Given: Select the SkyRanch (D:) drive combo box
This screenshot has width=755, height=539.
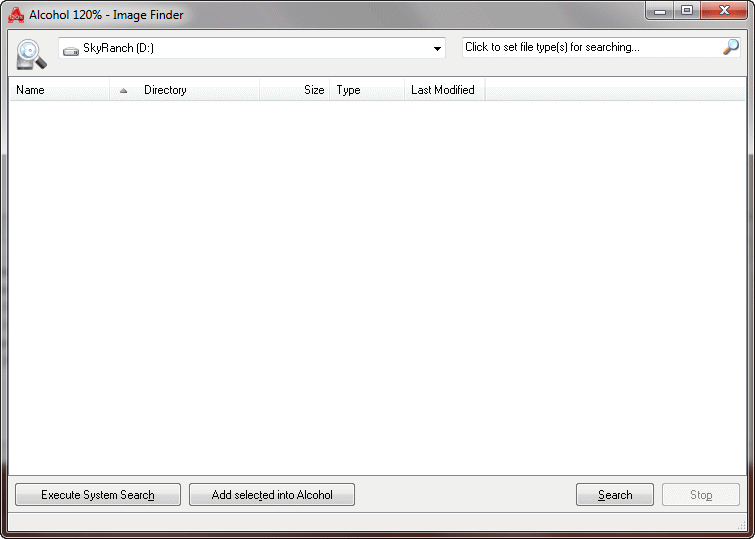Looking at the screenshot, I should [x=252, y=48].
